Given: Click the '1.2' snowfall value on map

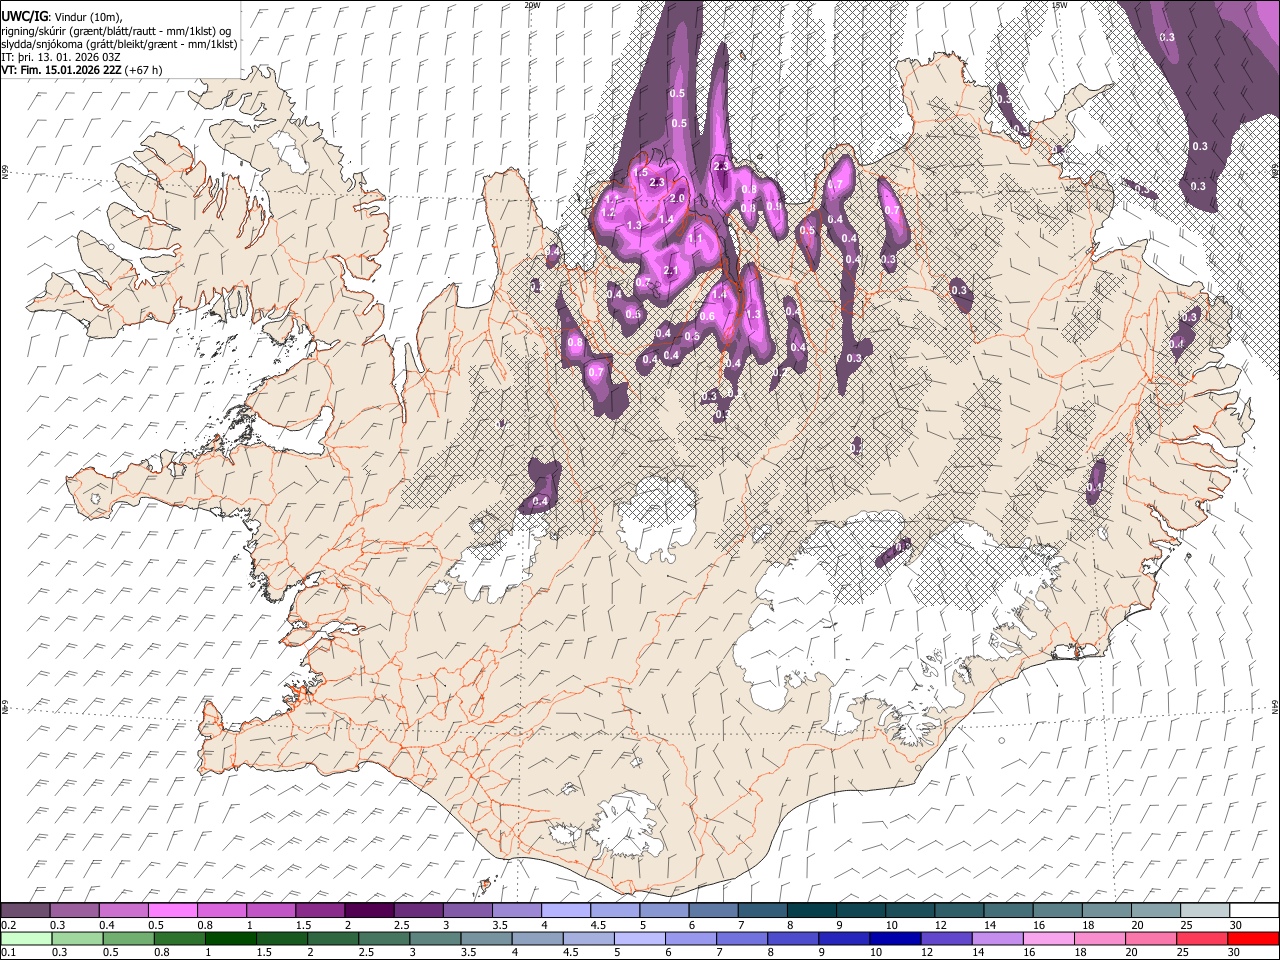Looking at the screenshot, I should tap(607, 212).
